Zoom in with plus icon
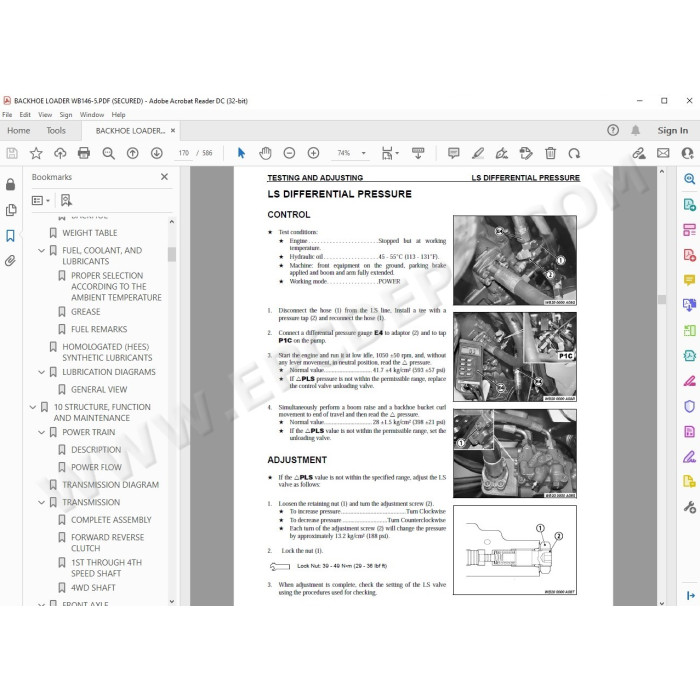The width and height of the screenshot is (700, 700). (x=313, y=154)
